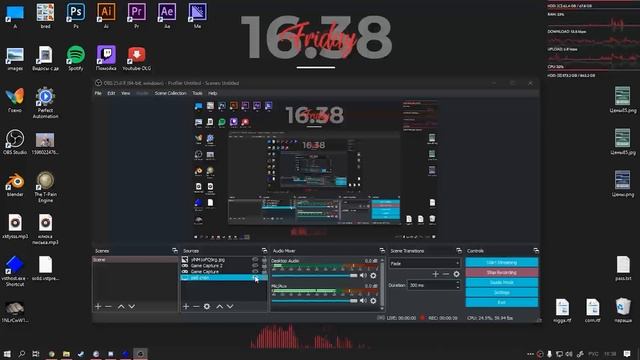Image resolution: width=640 pixels, height=360 pixels.
Task: Select Perfect Automation desktop icon
Action: [45, 103]
